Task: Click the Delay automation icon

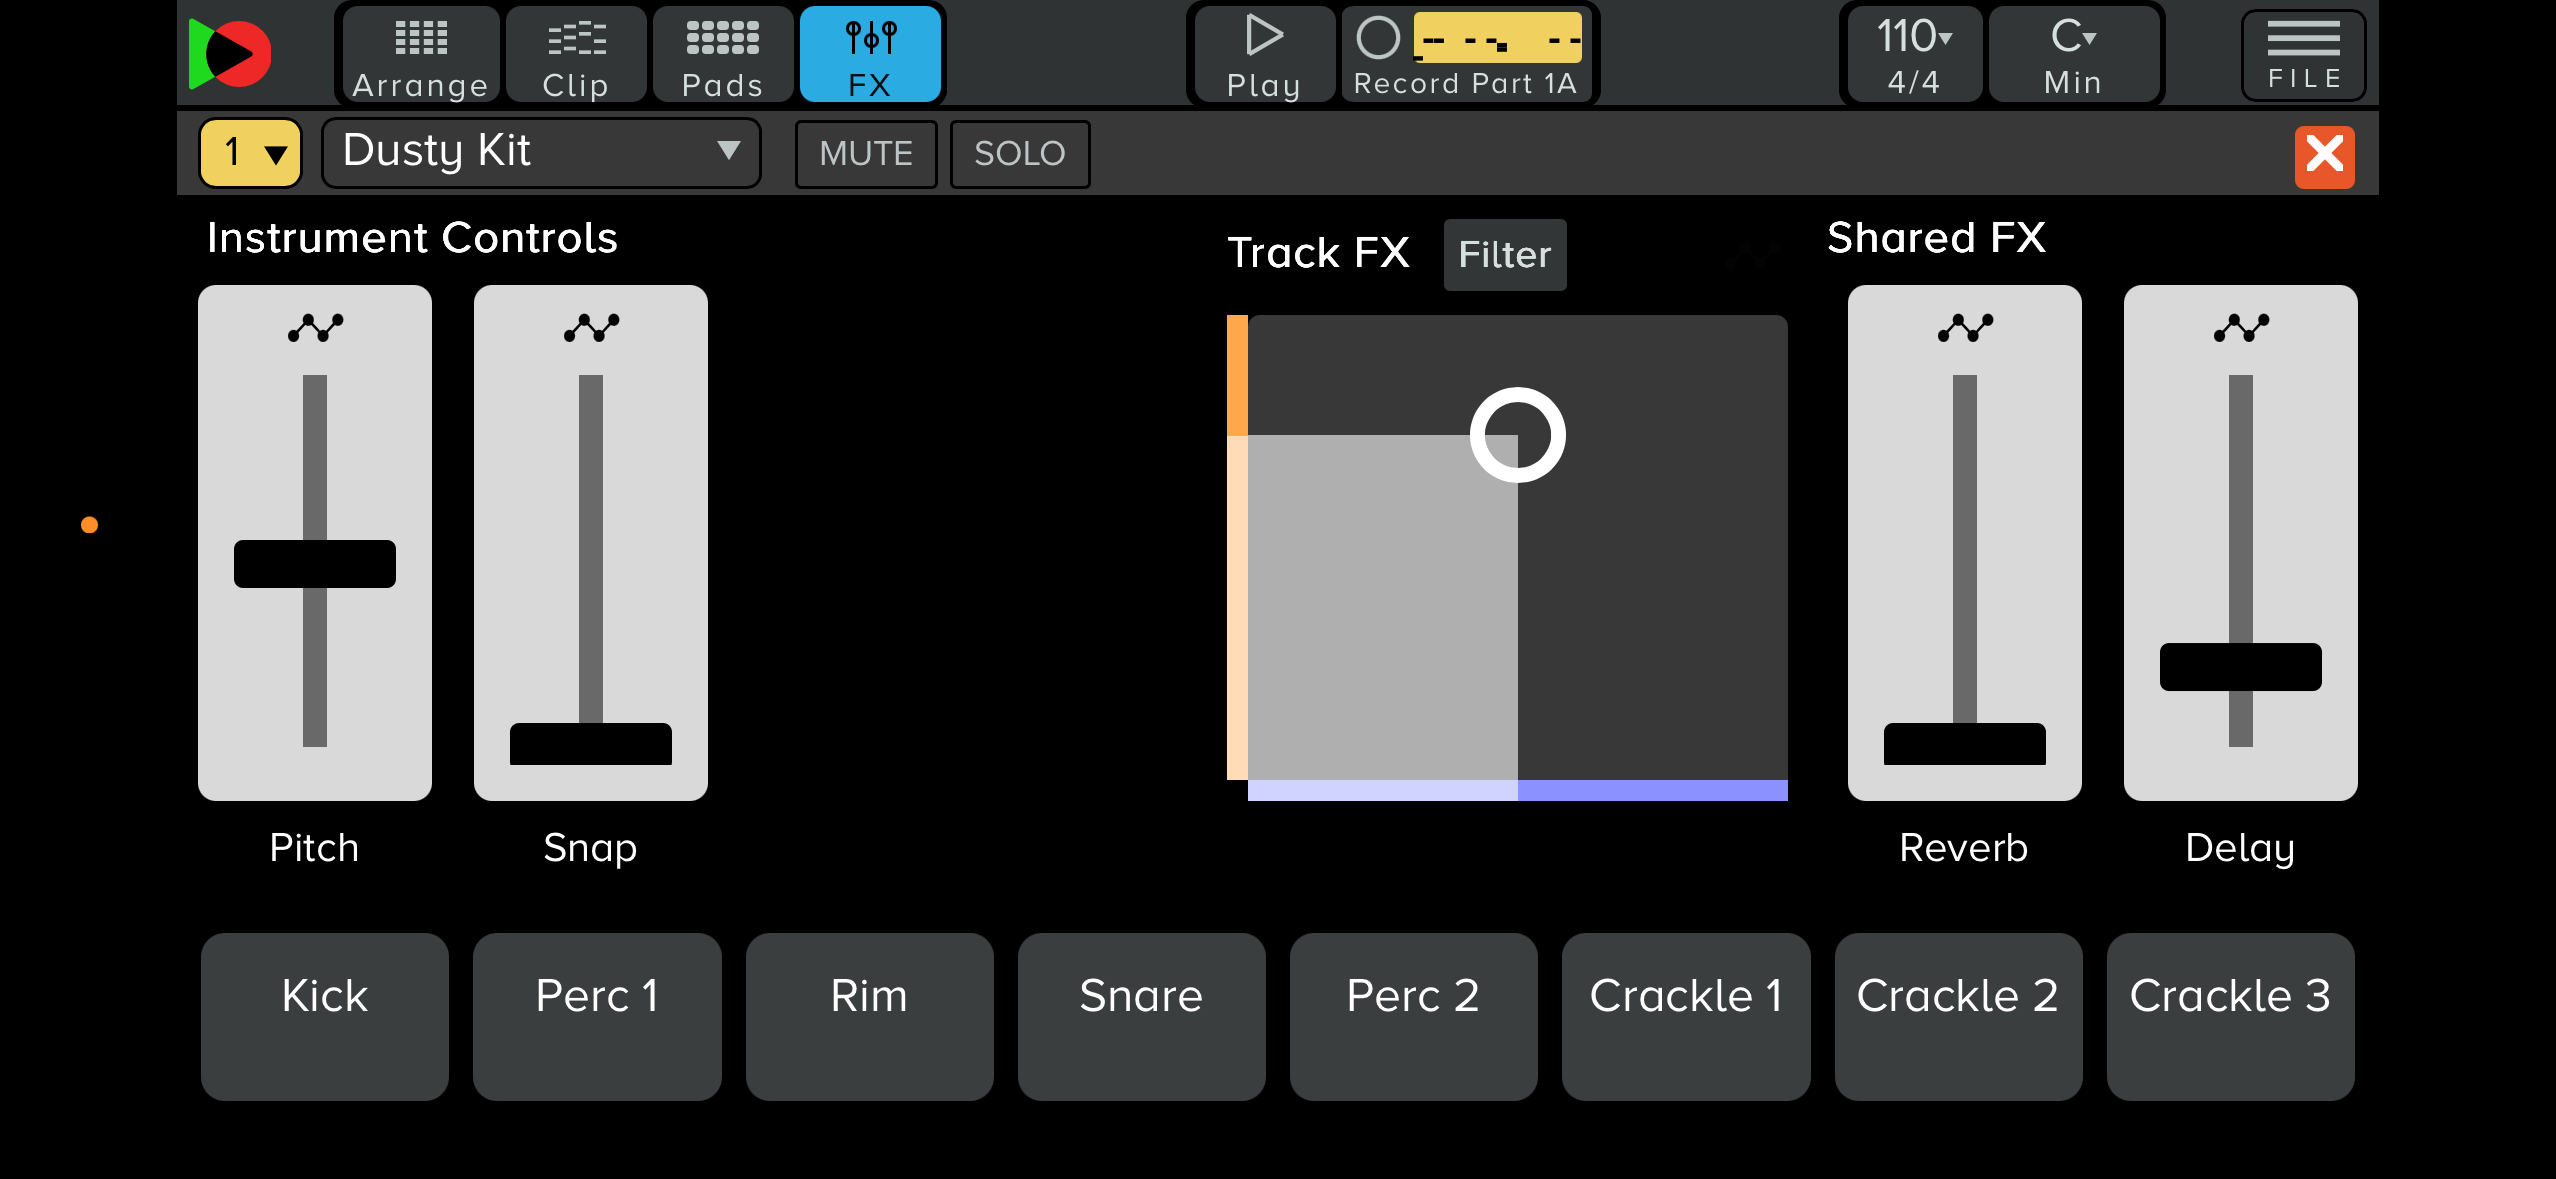Action: pyautogui.click(x=2241, y=328)
